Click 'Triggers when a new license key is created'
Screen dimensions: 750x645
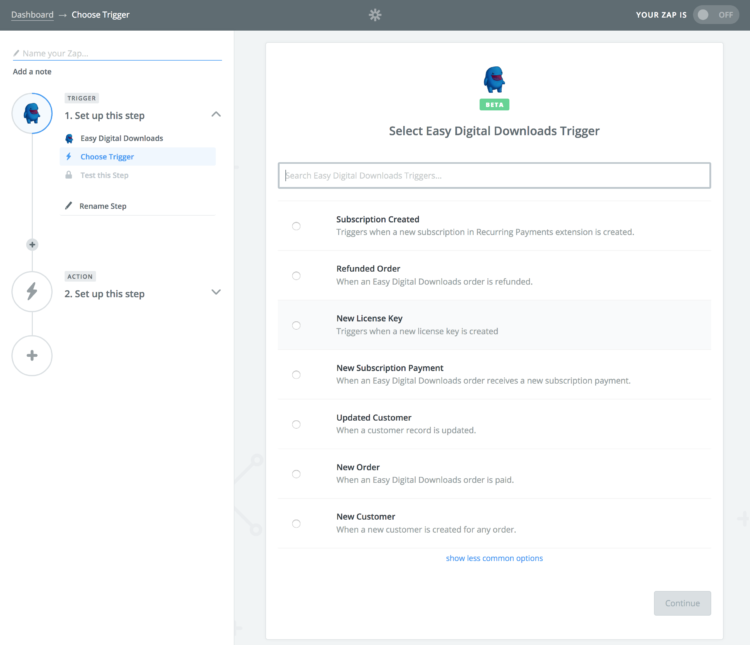pyautogui.click(x=417, y=331)
